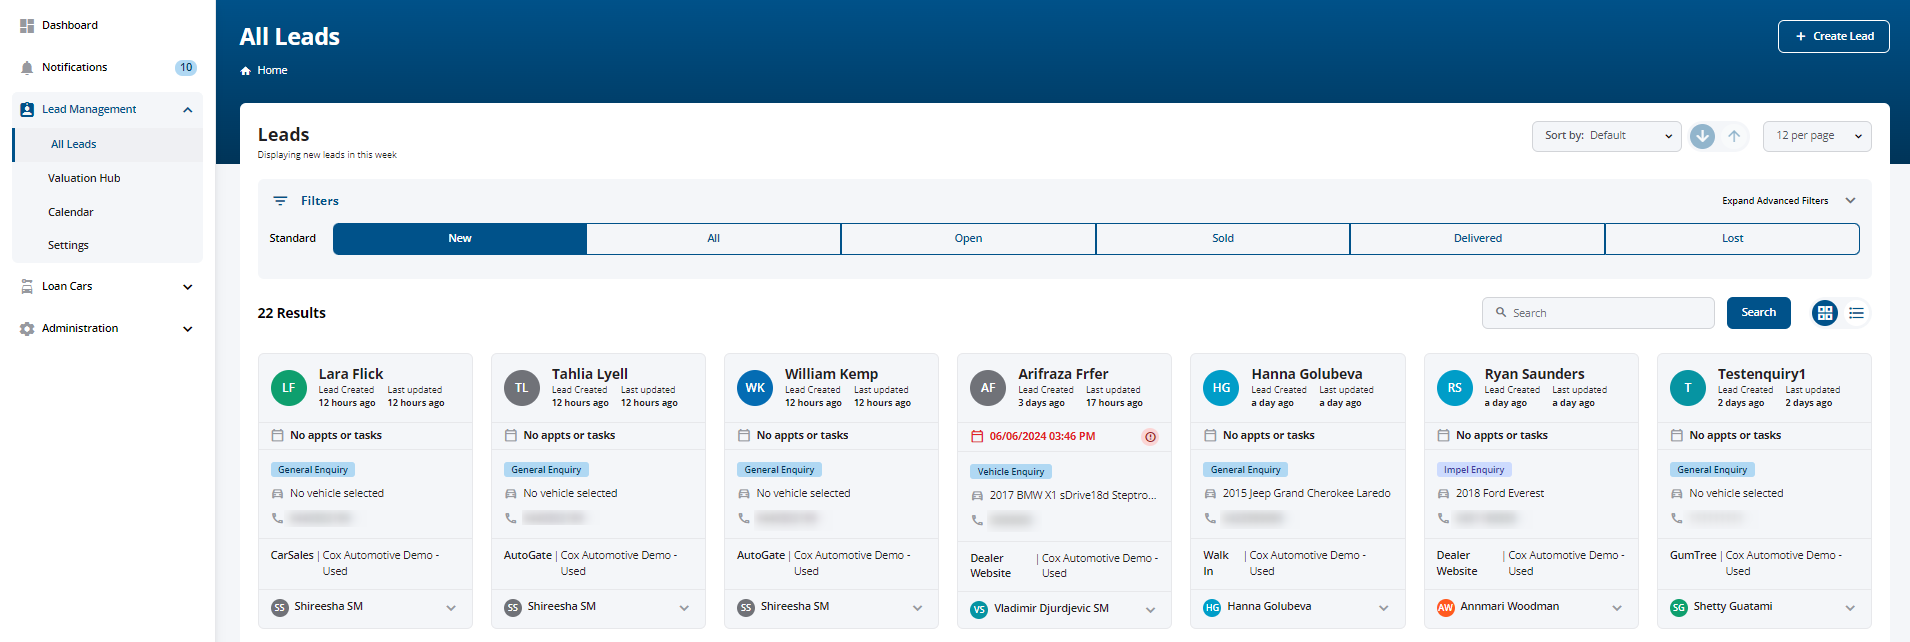Screen dimensions: 1910x642
Task: Open the Dashboard sidebar icon
Action: click(x=27, y=25)
